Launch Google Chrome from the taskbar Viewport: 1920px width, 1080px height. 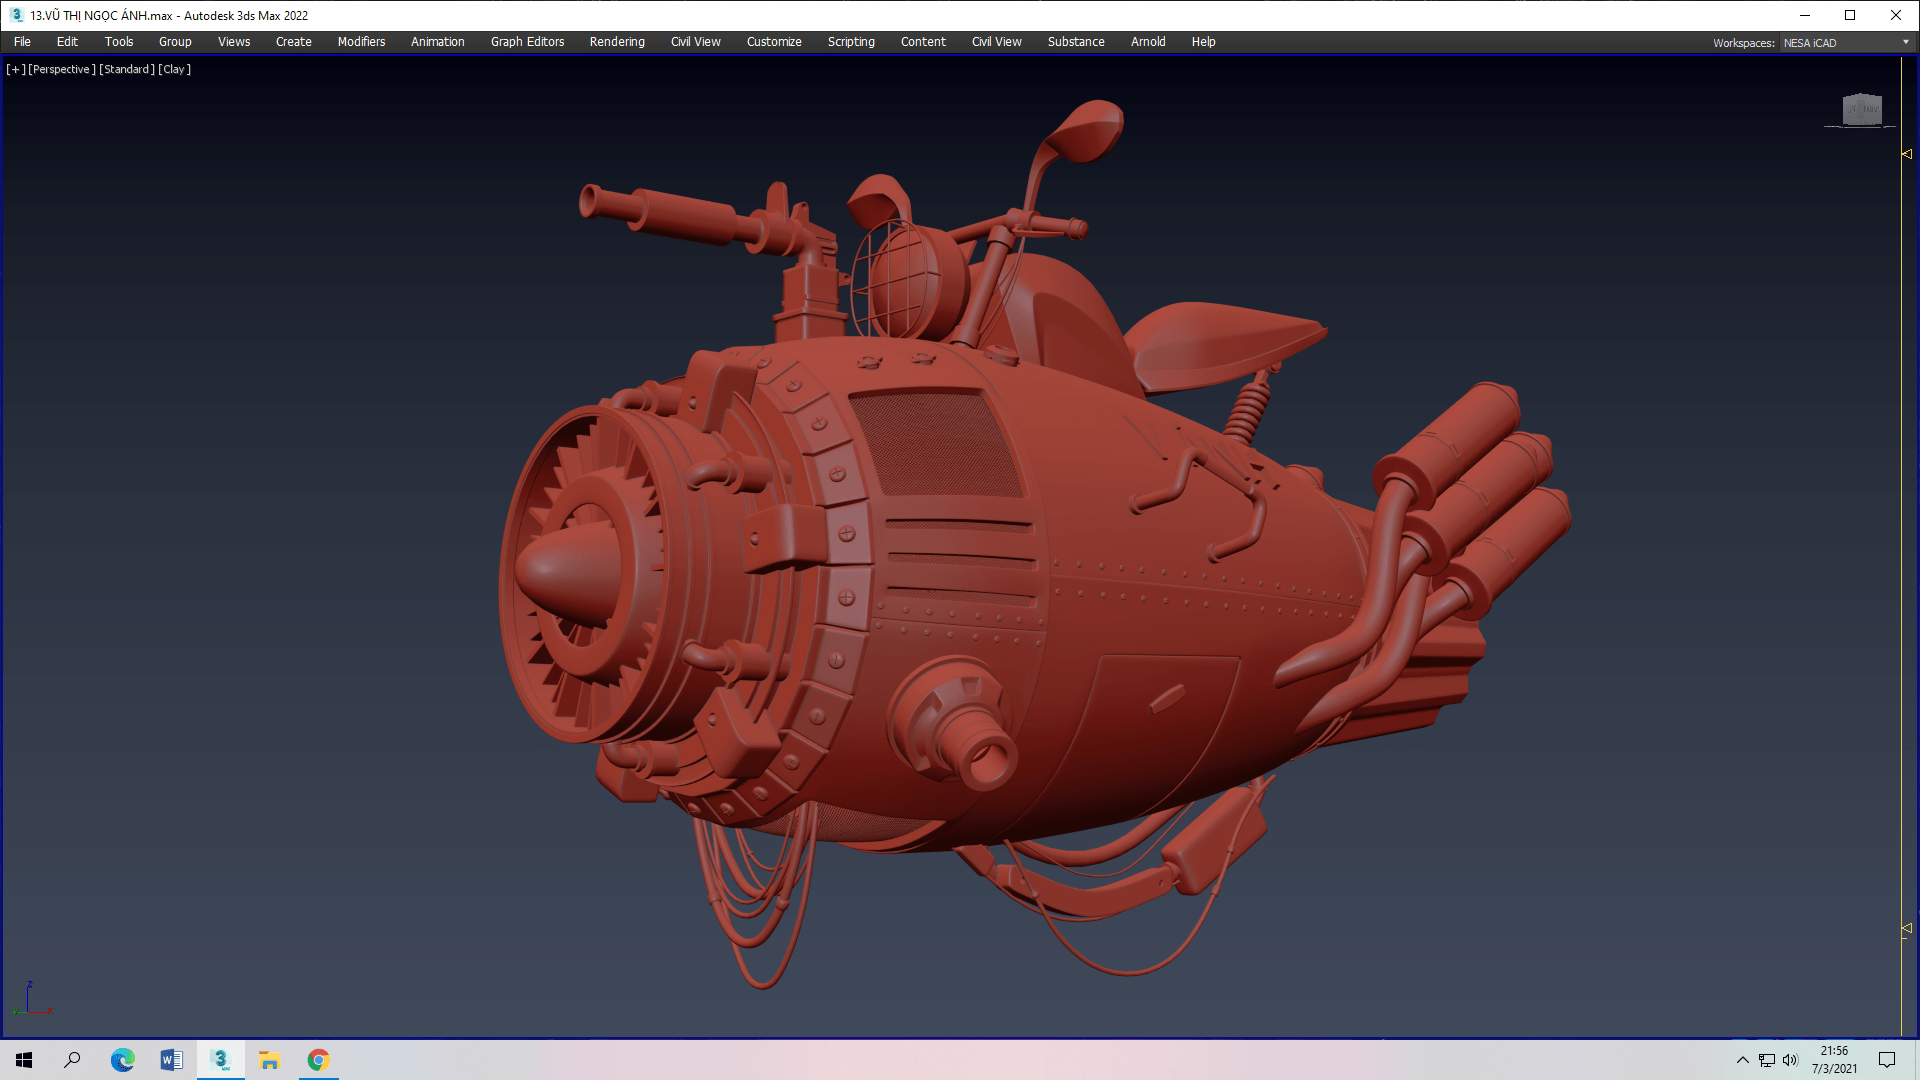[x=319, y=1060]
